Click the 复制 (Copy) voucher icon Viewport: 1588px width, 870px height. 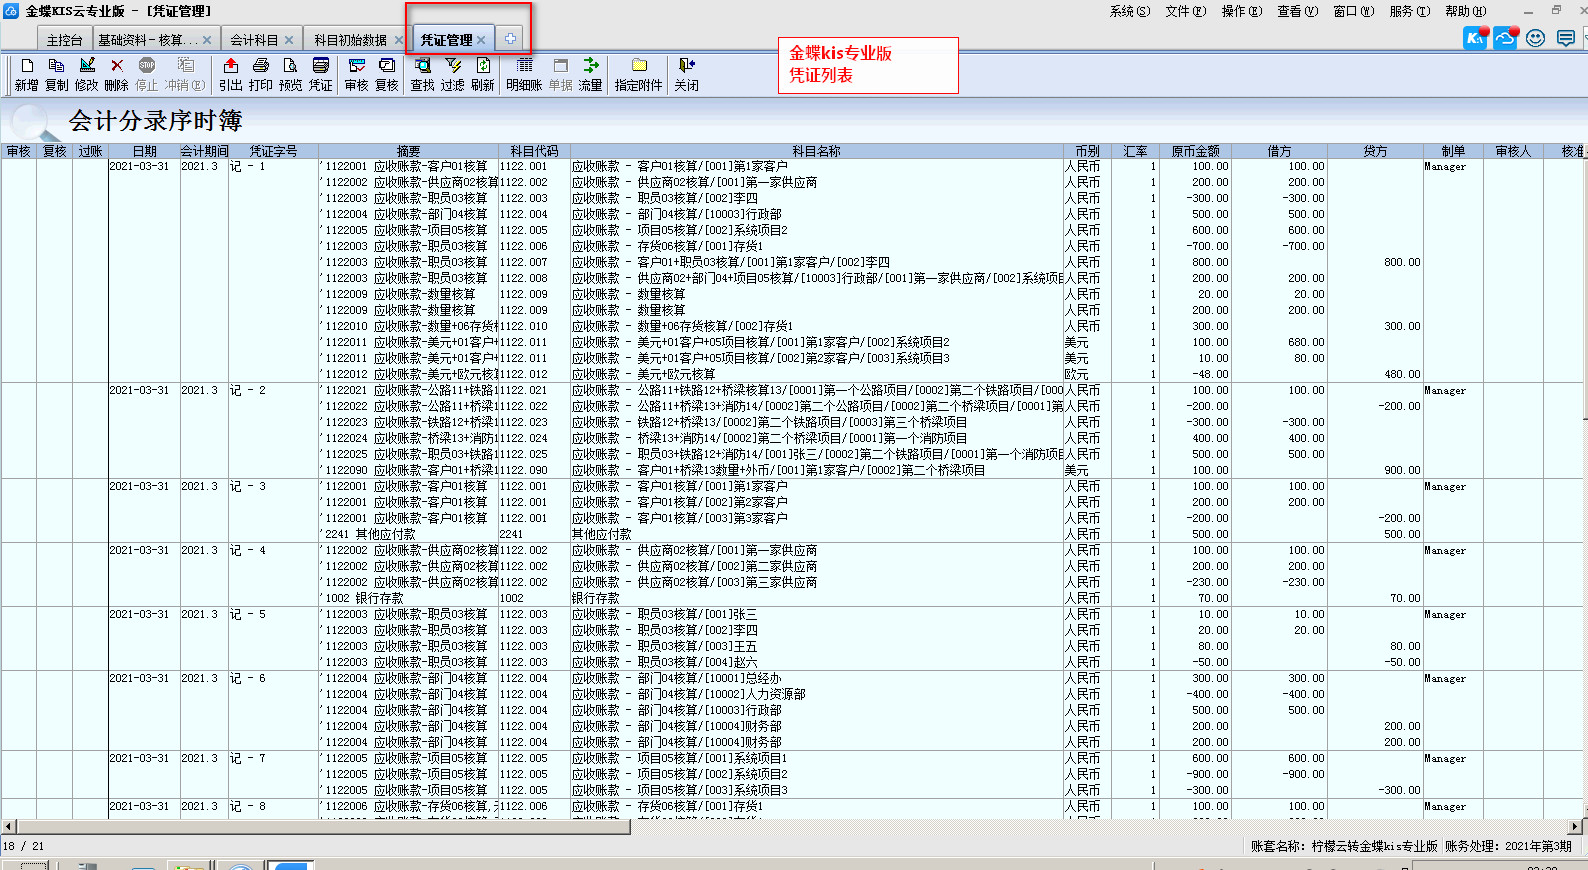[57, 66]
